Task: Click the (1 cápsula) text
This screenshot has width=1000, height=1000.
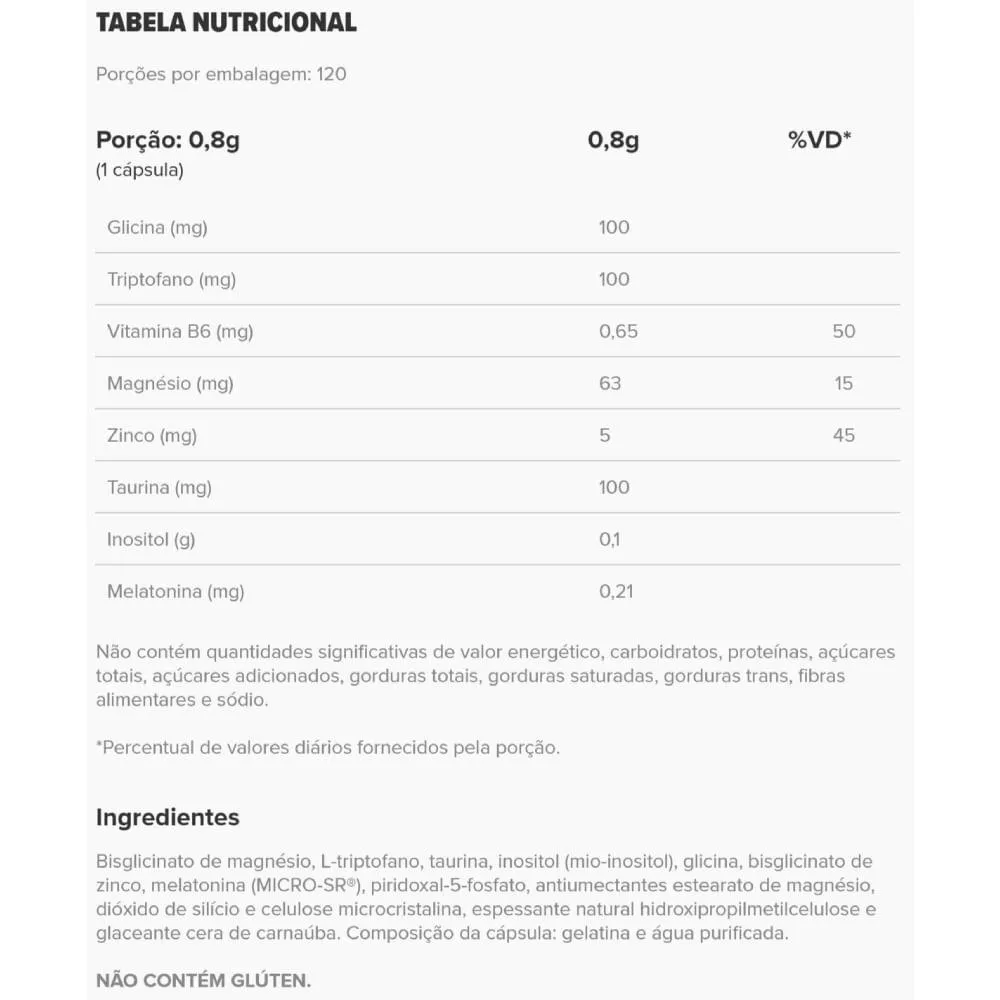Action: click(140, 170)
